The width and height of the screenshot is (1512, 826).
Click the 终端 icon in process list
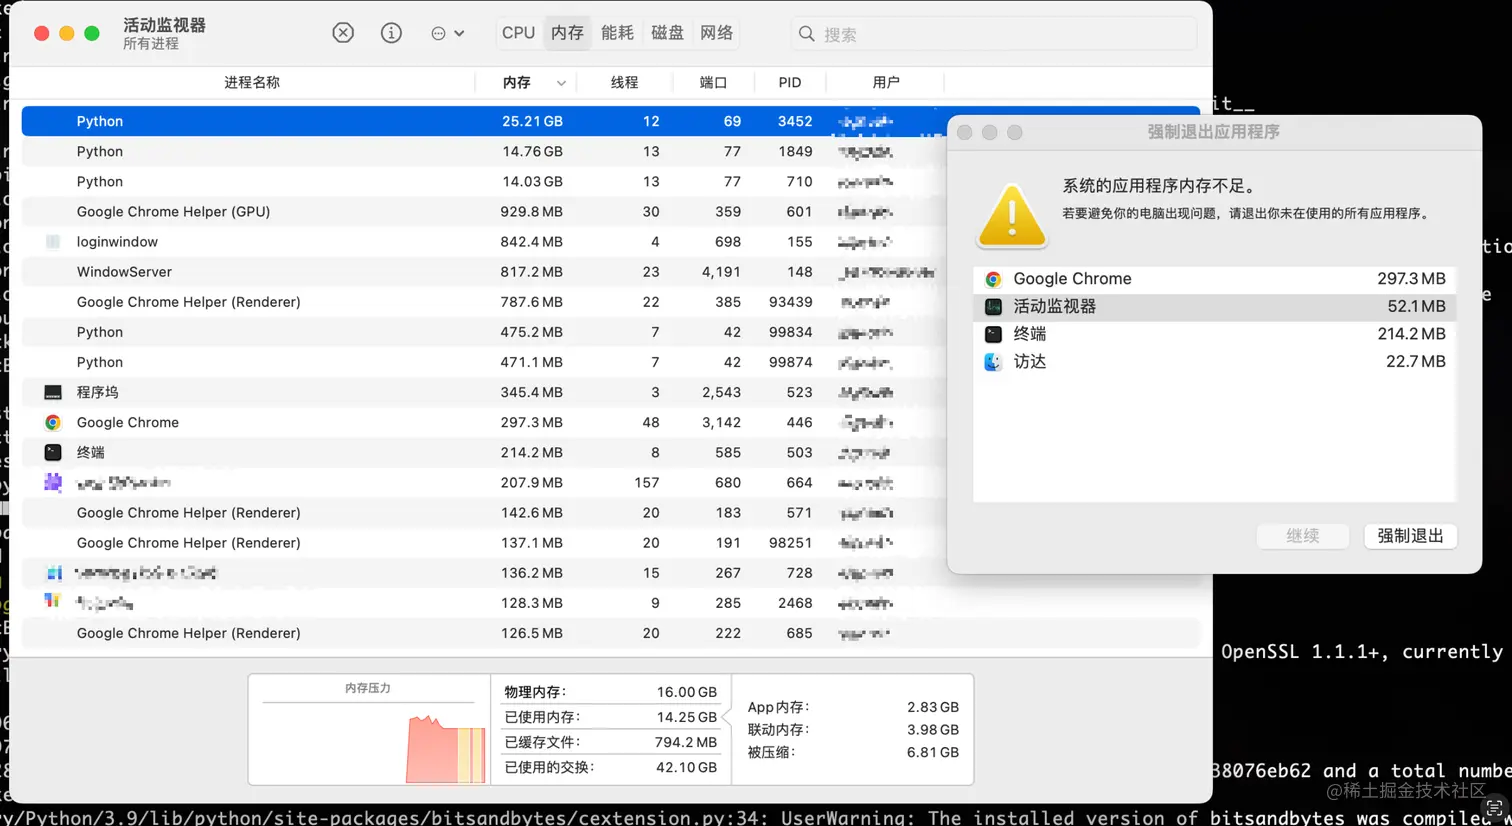click(x=53, y=452)
